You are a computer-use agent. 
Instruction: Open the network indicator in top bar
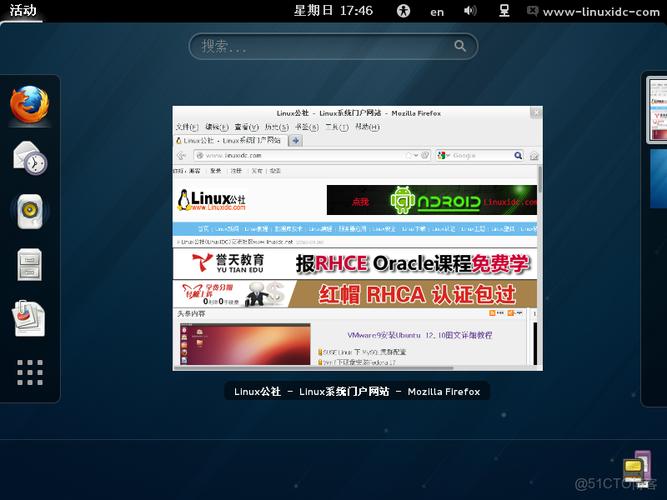tap(504, 11)
